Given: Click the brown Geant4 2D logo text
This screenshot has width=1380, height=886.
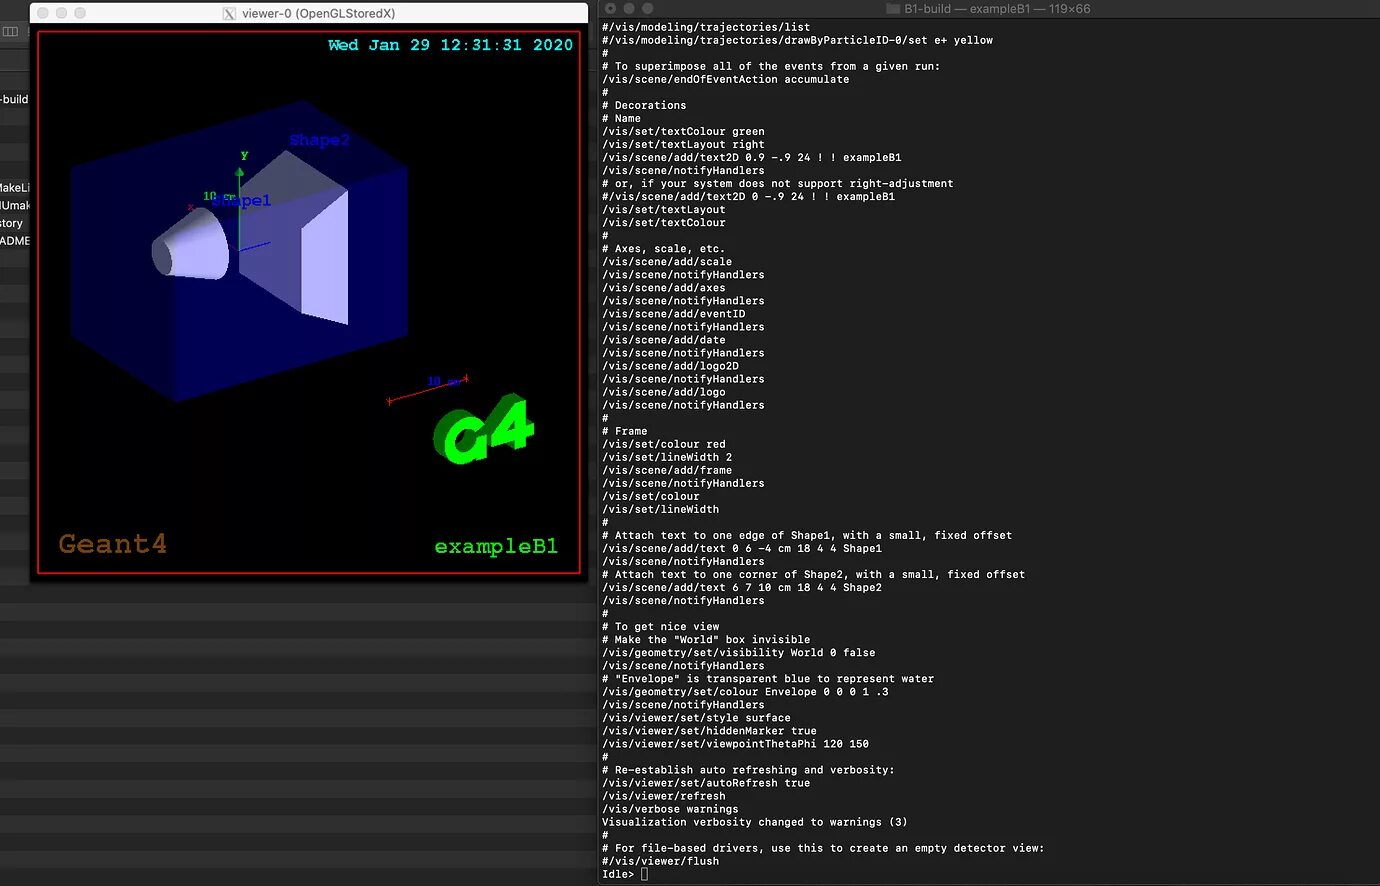Looking at the screenshot, I should (x=112, y=544).
